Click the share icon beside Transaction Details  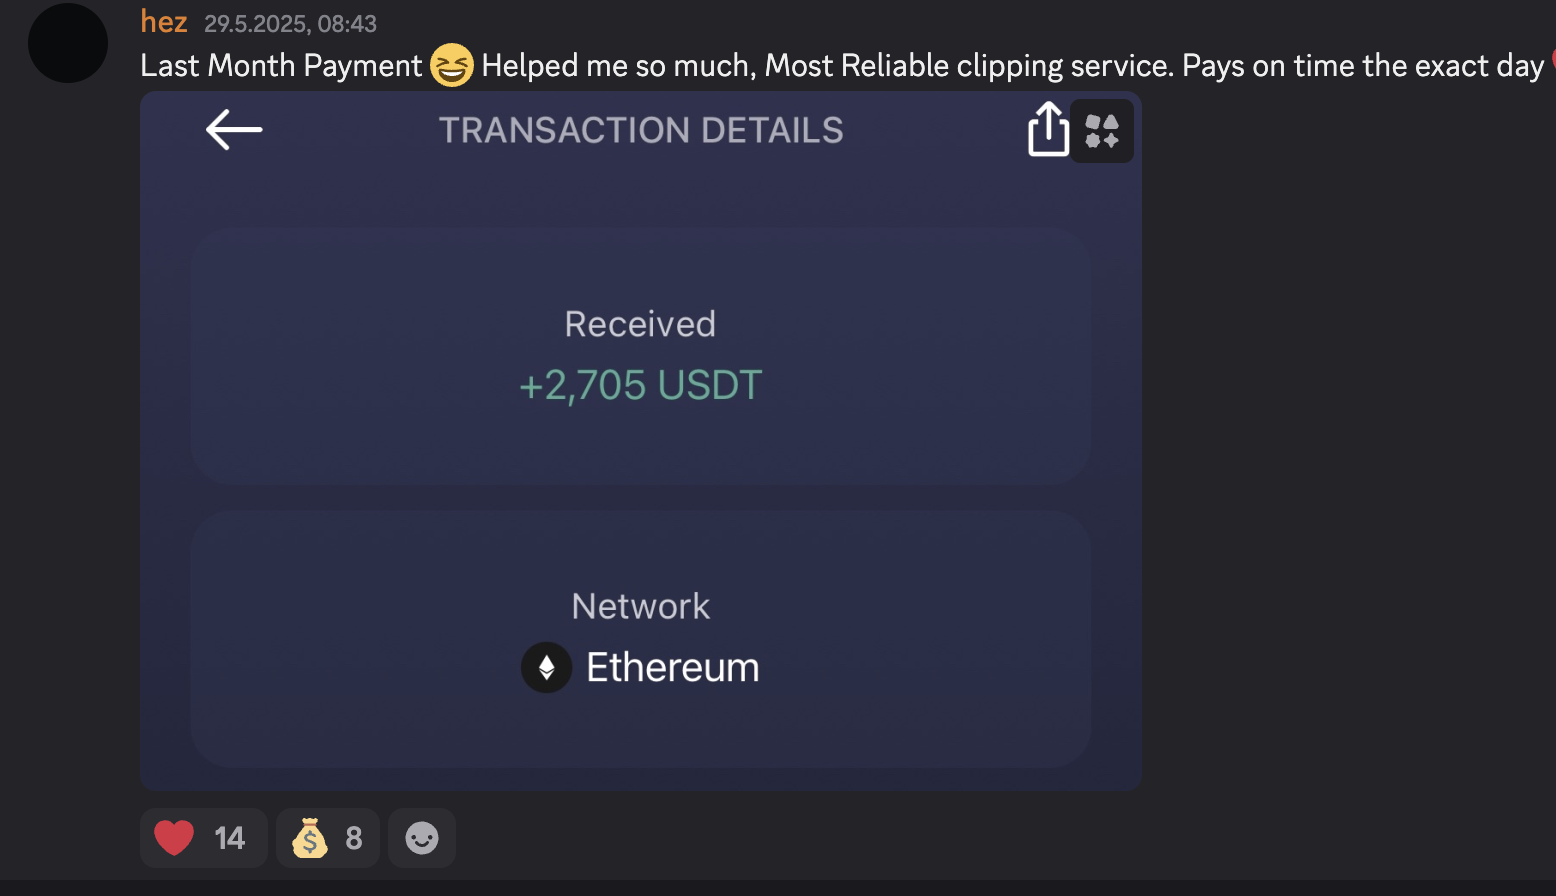point(1048,129)
